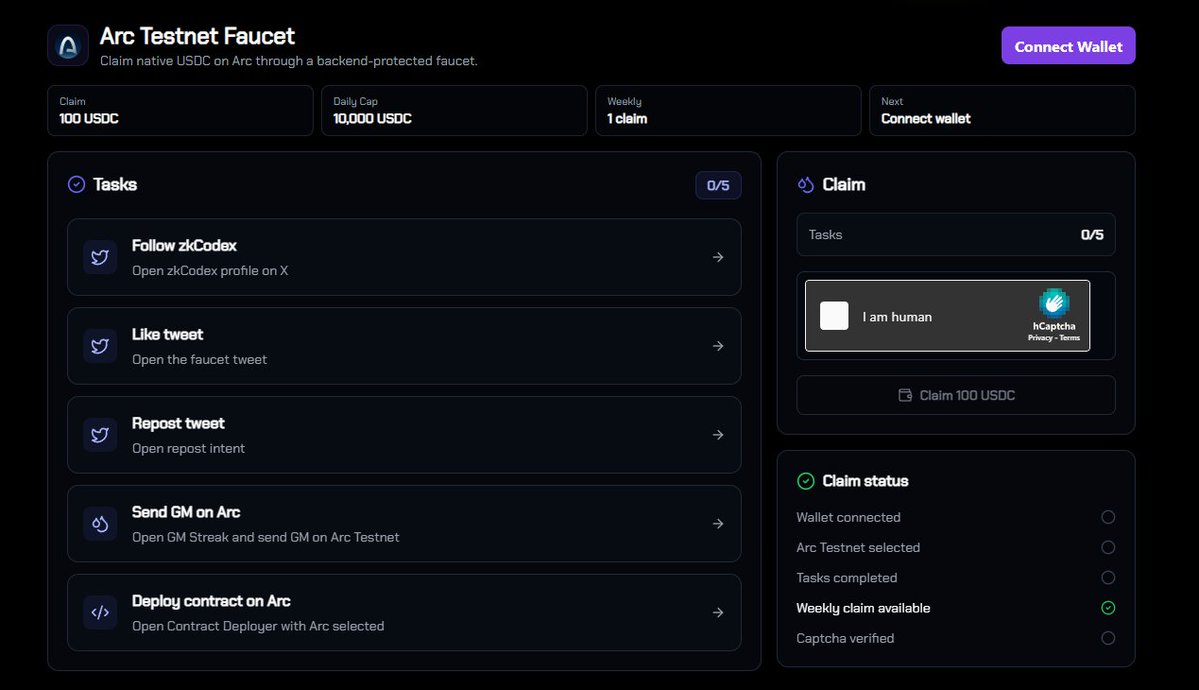This screenshot has height=690, width=1199.
Task: Open the hCaptcha Terms link
Action: pyautogui.click(x=1070, y=337)
